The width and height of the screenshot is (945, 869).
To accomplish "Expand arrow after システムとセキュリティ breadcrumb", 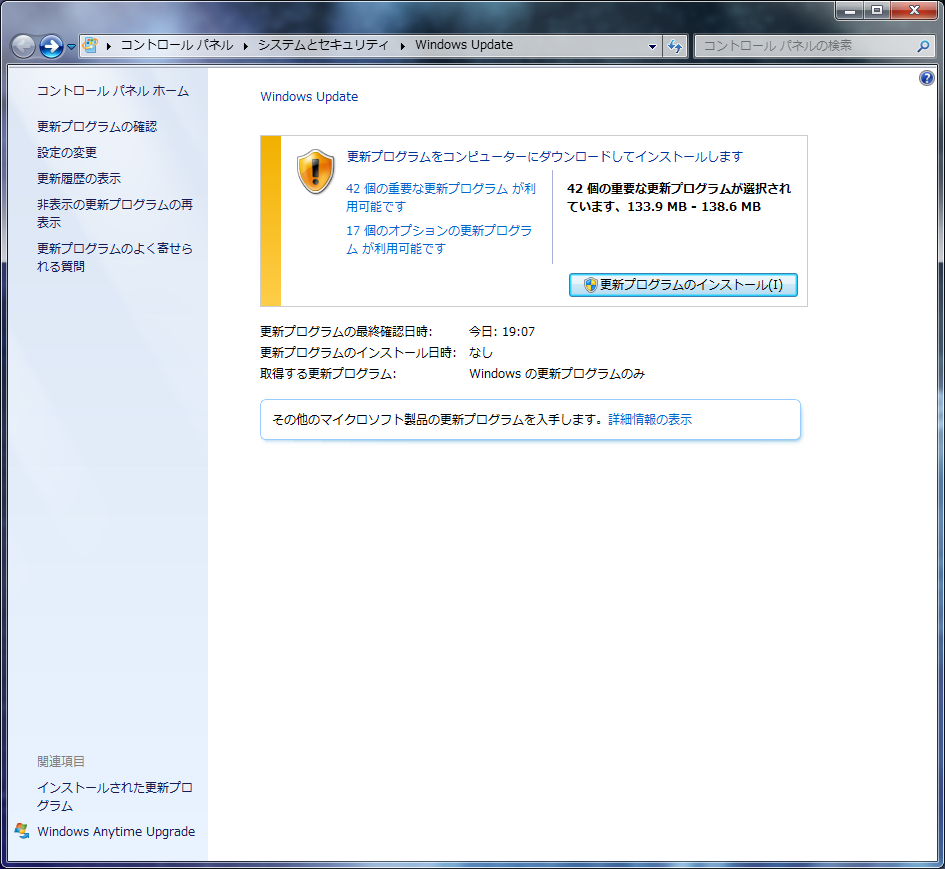I will (x=403, y=46).
